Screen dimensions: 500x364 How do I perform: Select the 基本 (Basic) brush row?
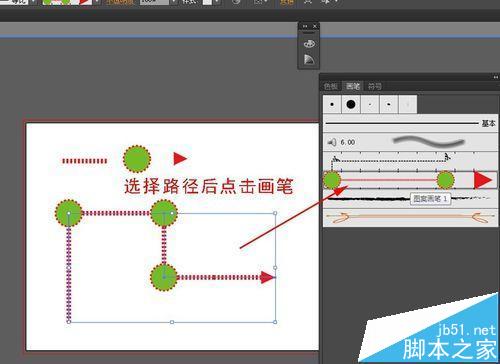[x=411, y=124]
